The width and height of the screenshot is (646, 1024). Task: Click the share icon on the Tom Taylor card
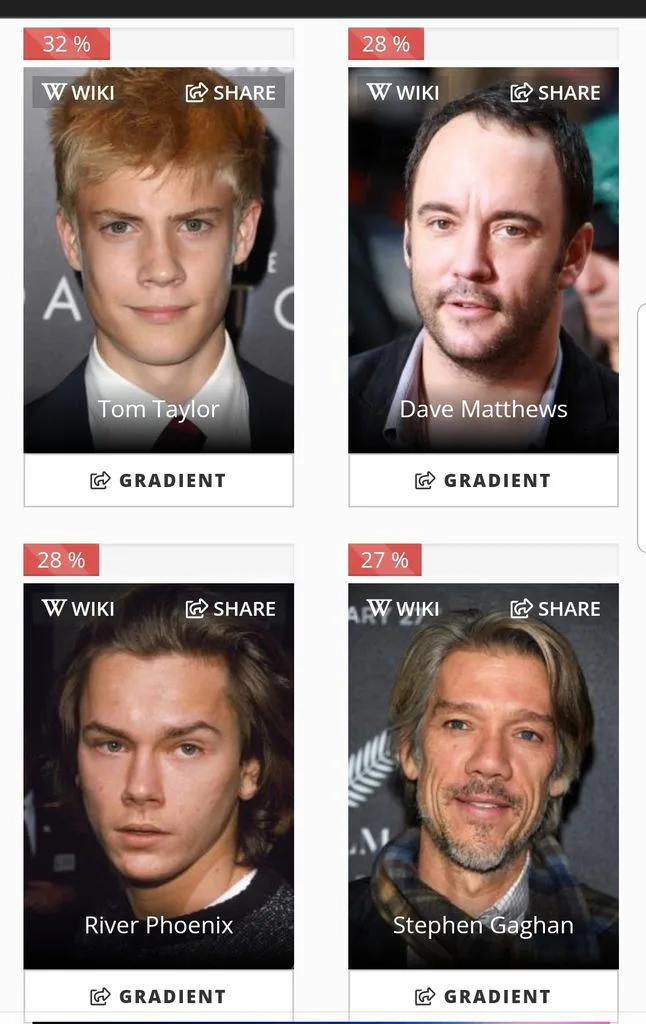(196, 93)
